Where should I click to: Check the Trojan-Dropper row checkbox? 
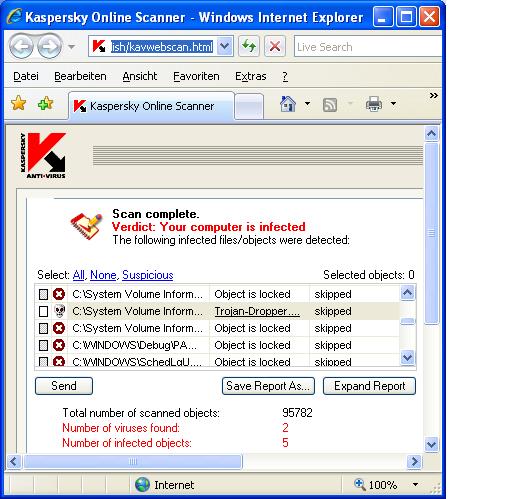pyautogui.click(x=43, y=311)
